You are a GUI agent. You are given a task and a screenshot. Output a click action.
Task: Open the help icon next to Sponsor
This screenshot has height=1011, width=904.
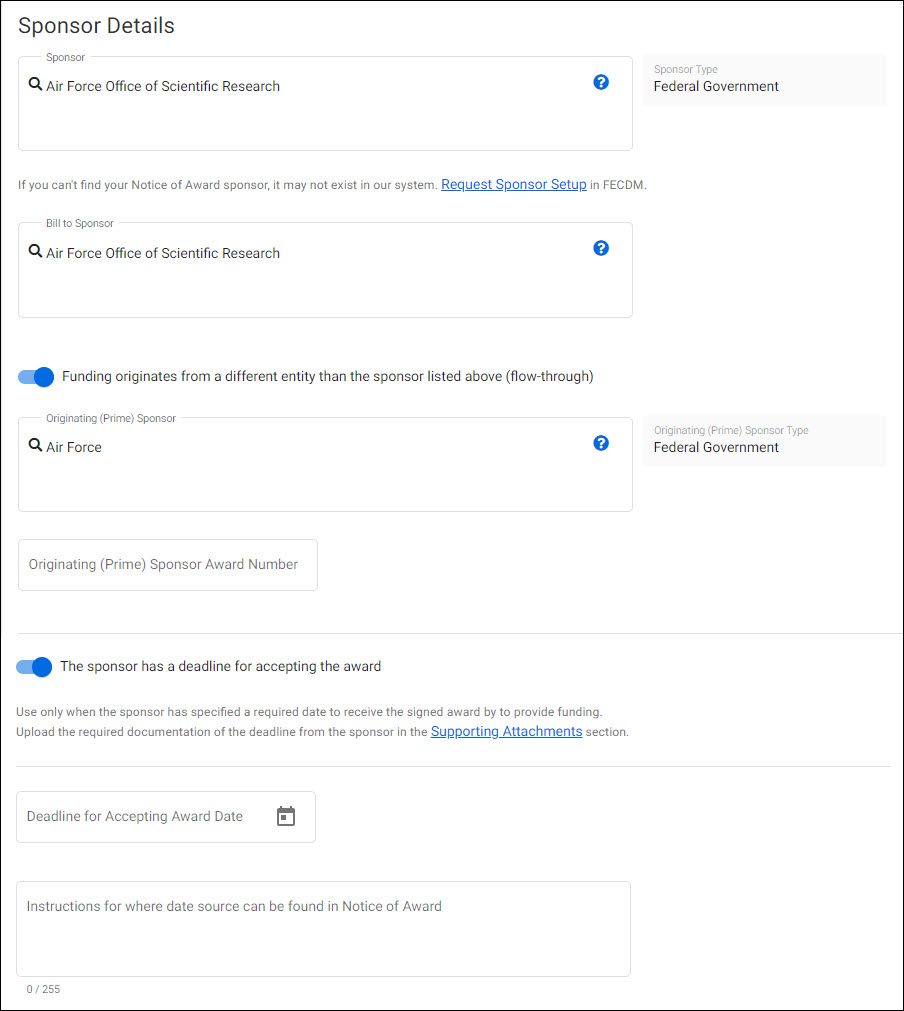[x=601, y=82]
